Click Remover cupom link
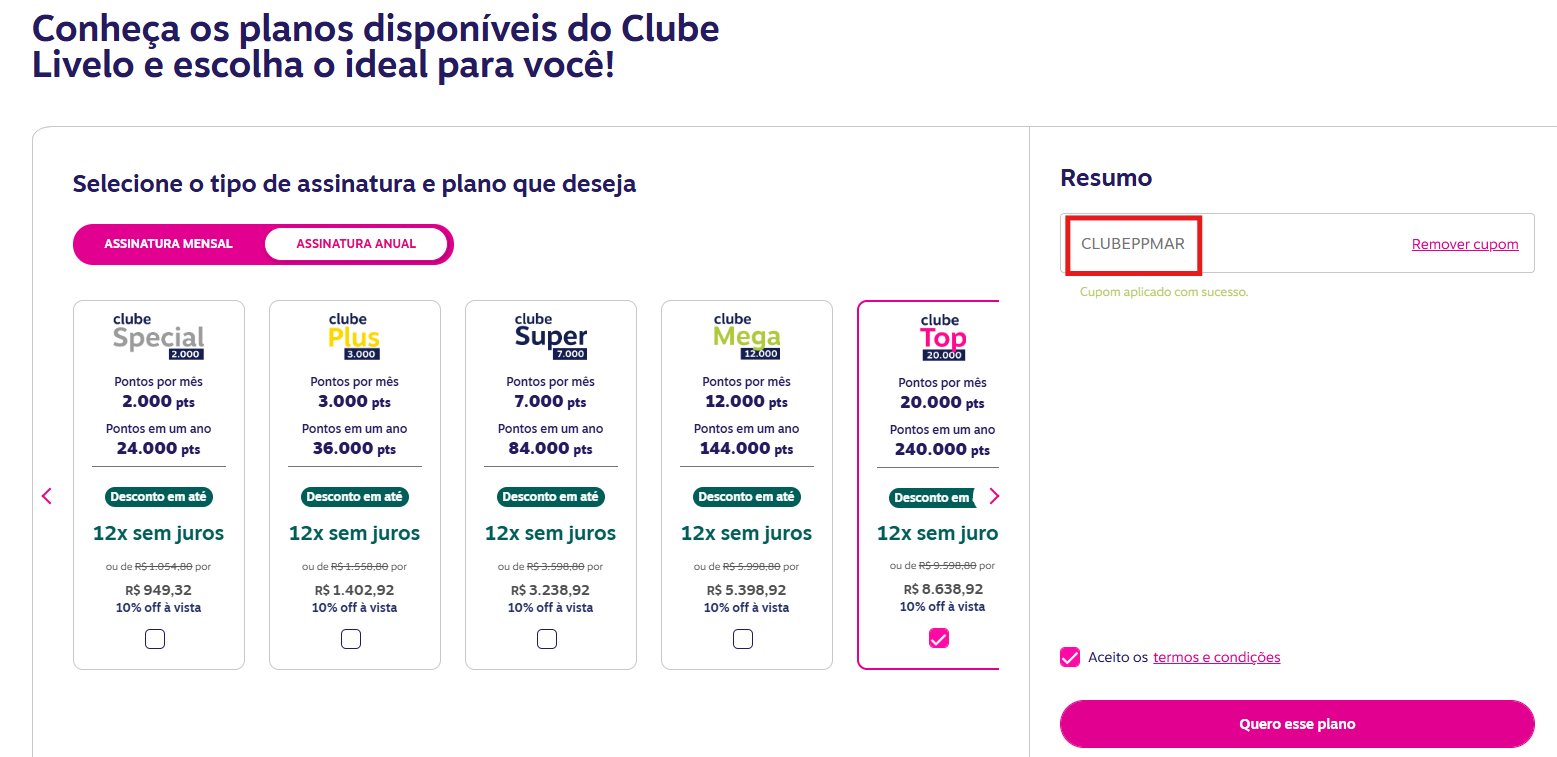This screenshot has width=1557, height=757. 1465,244
